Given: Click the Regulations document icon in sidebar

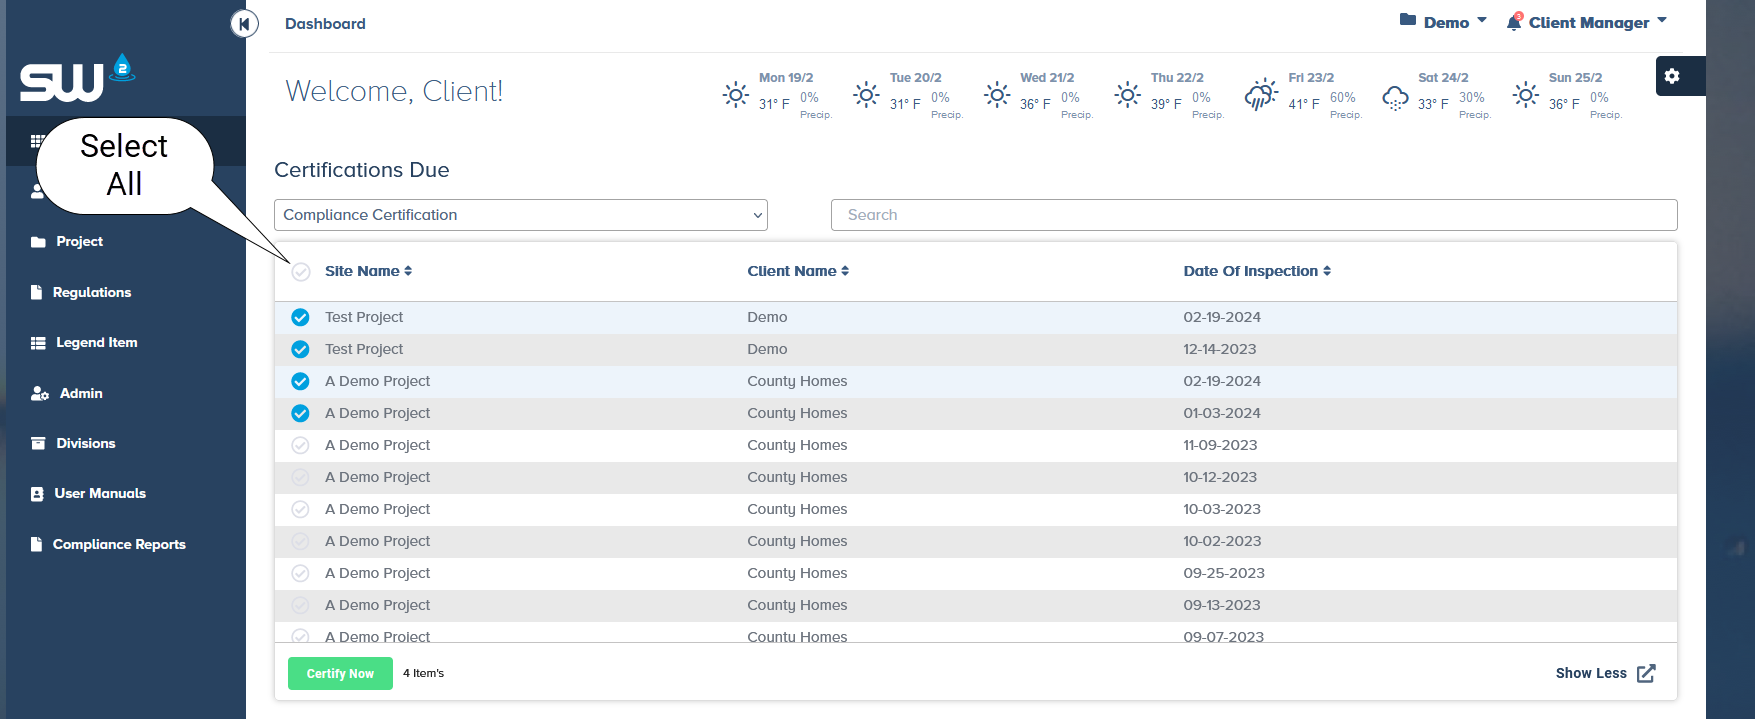Looking at the screenshot, I should (37, 292).
